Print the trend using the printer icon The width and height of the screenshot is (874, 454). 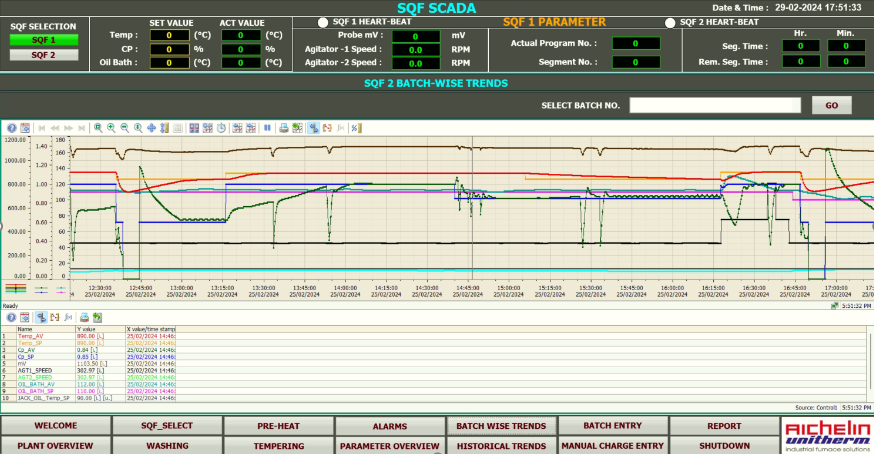pyautogui.click(x=283, y=128)
